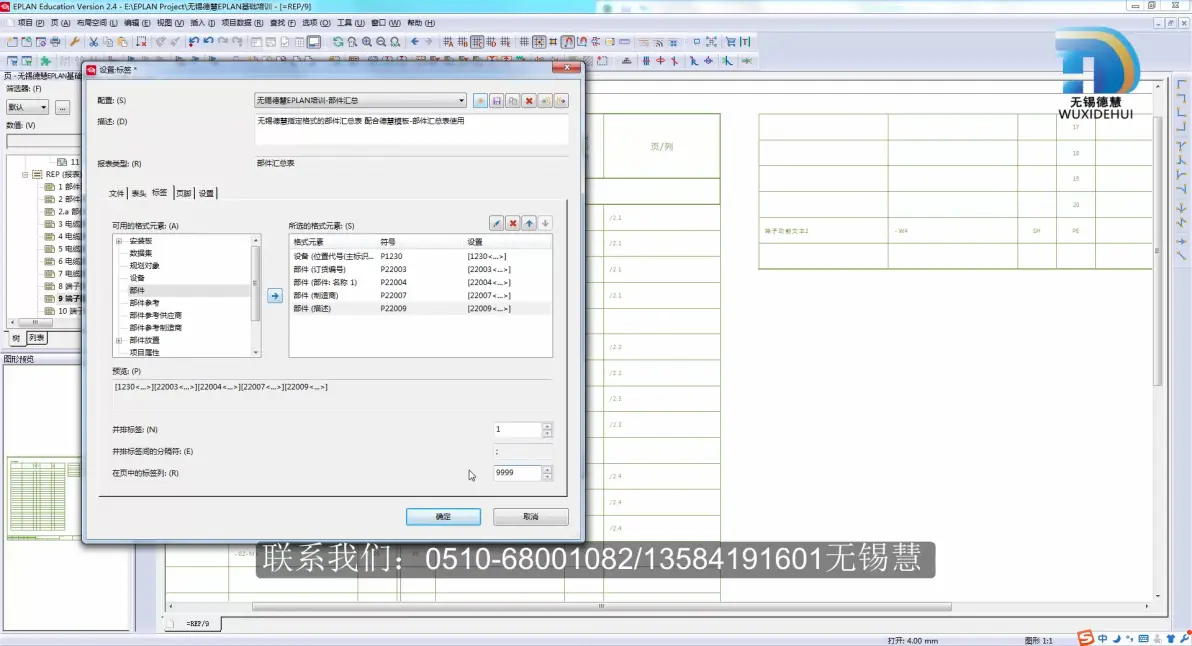Edit the selected format element (pencil icon)
Viewport: 1192px width, 646px height.
tap(496, 223)
